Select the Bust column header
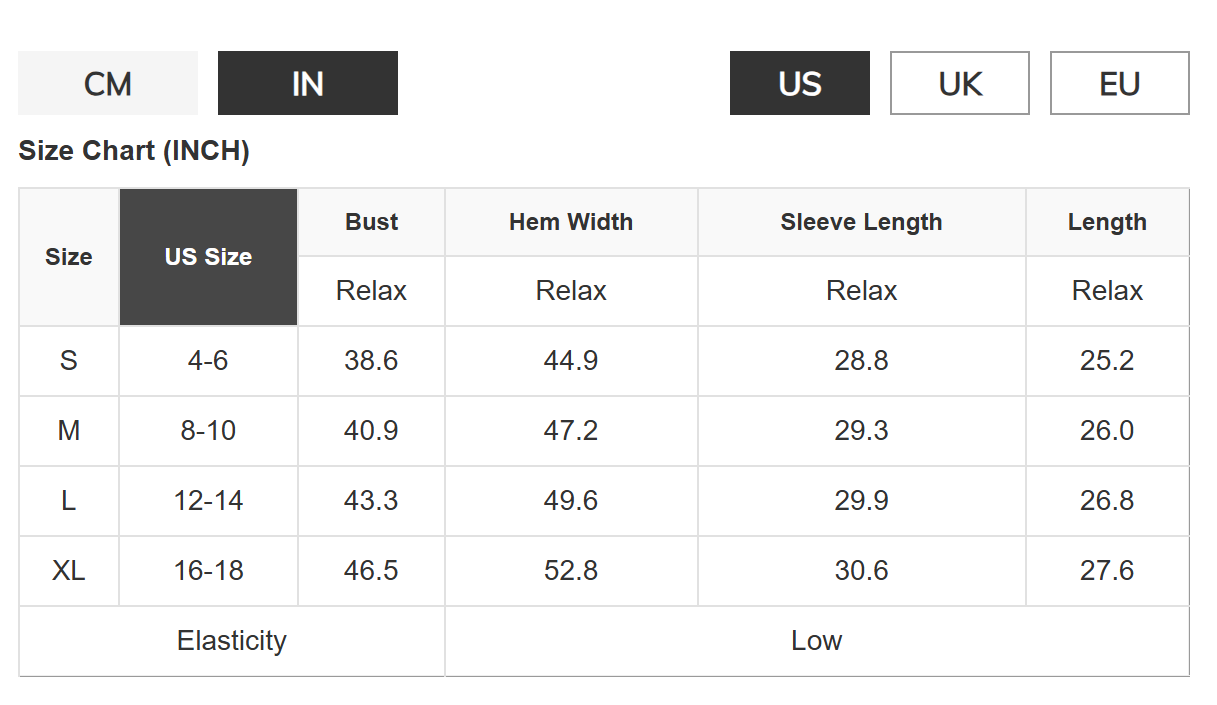Image resolution: width=1217 pixels, height=705 pixels. [x=372, y=222]
